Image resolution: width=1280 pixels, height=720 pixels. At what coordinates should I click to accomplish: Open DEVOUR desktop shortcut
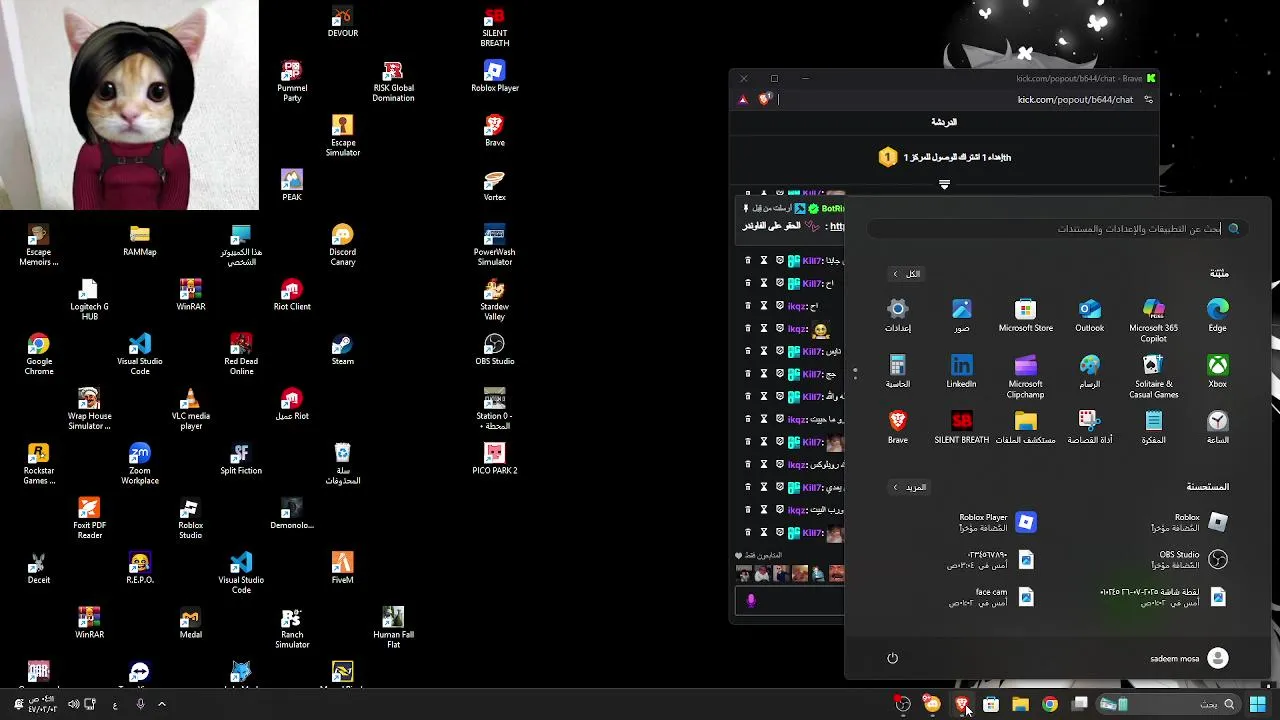coord(343,22)
